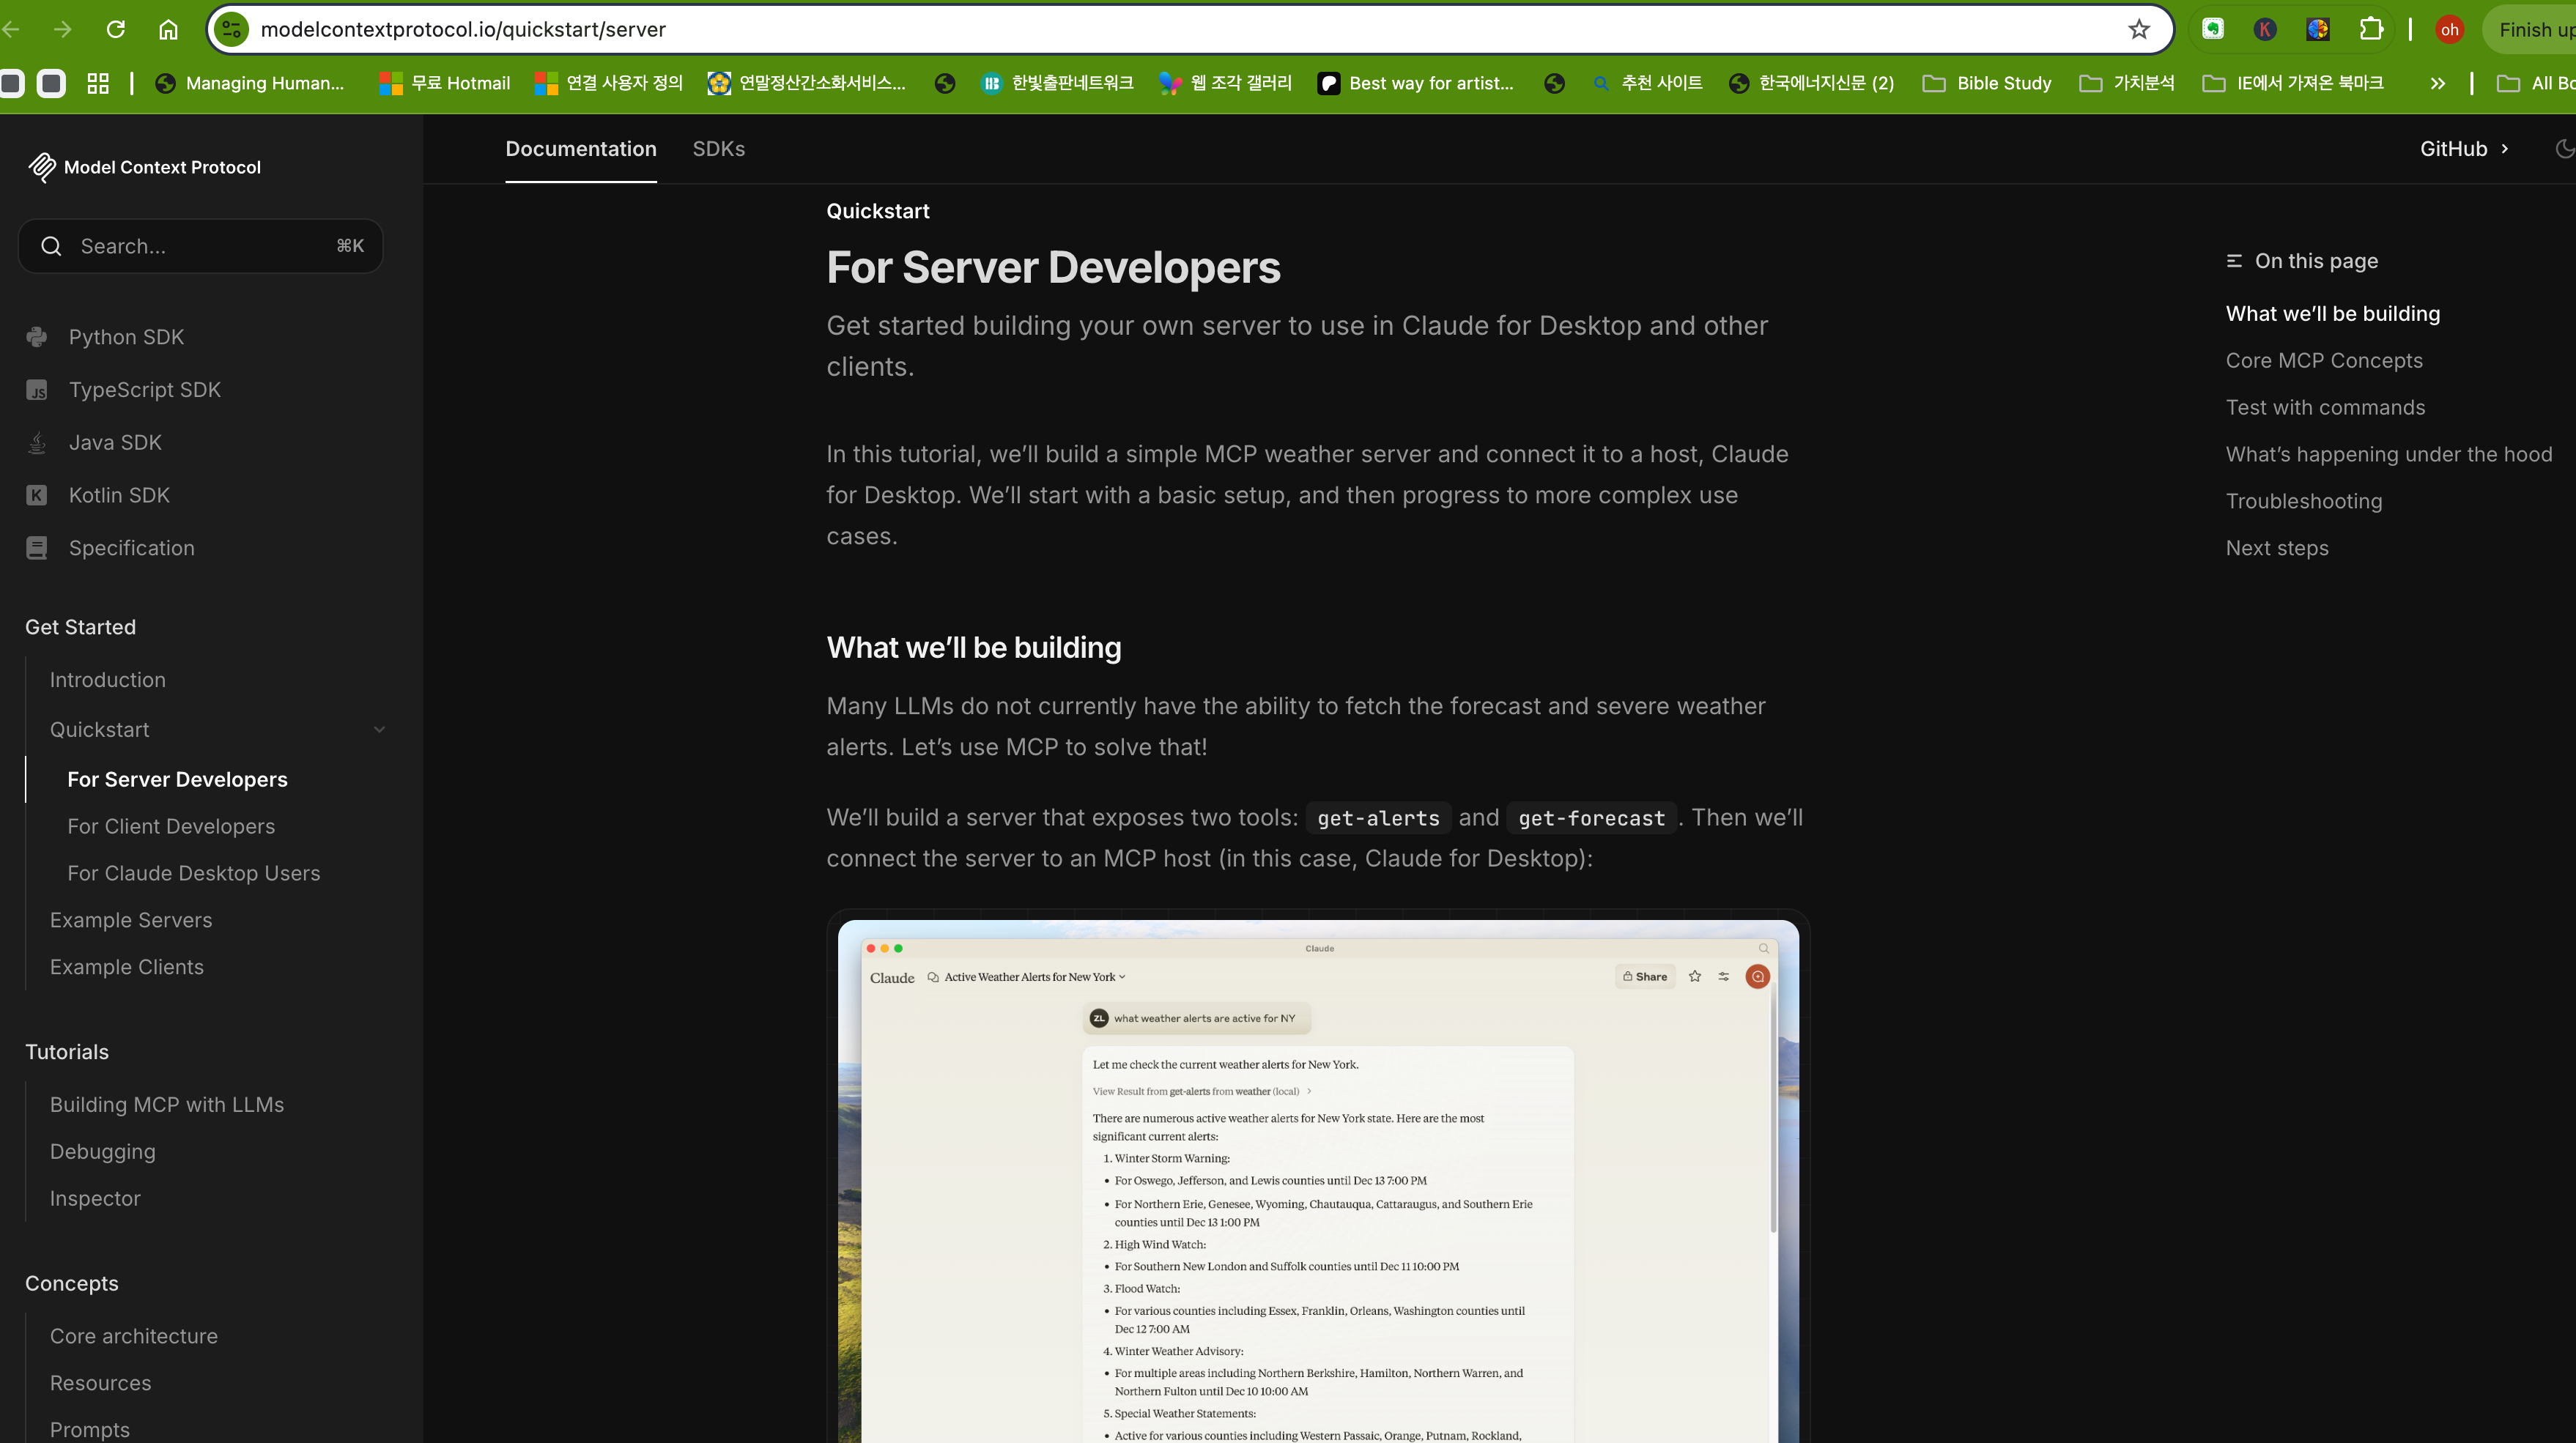Jump to Next steps section
2576x1443 pixels.
[x=2277, y=549]
